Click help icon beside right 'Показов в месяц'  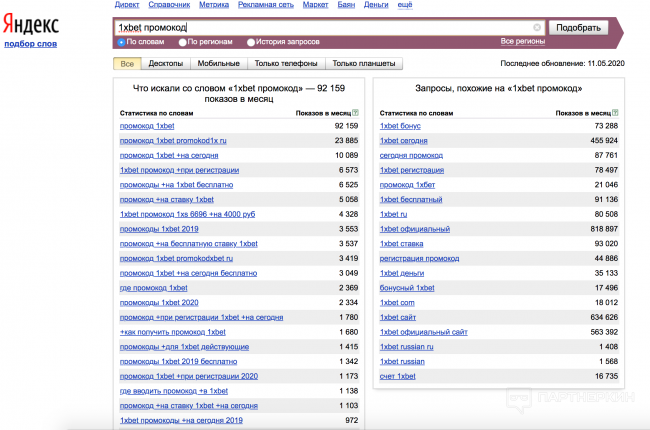pos(617,114)
